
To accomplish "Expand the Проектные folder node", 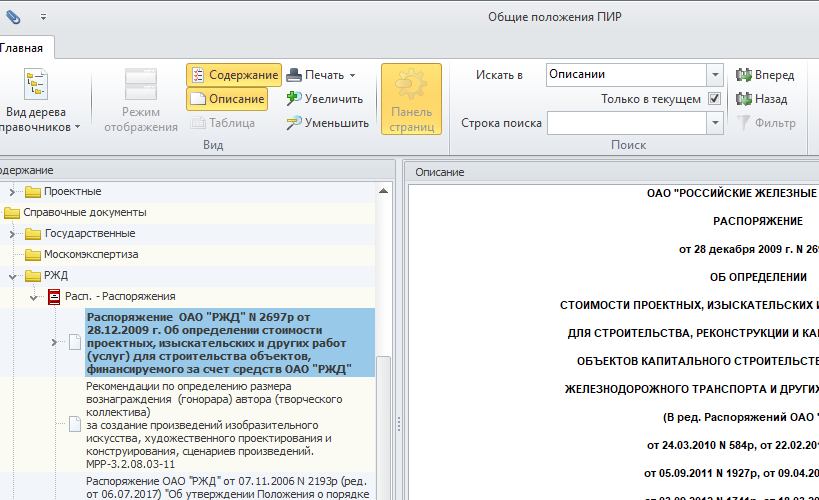I will (x=12, y=192).
